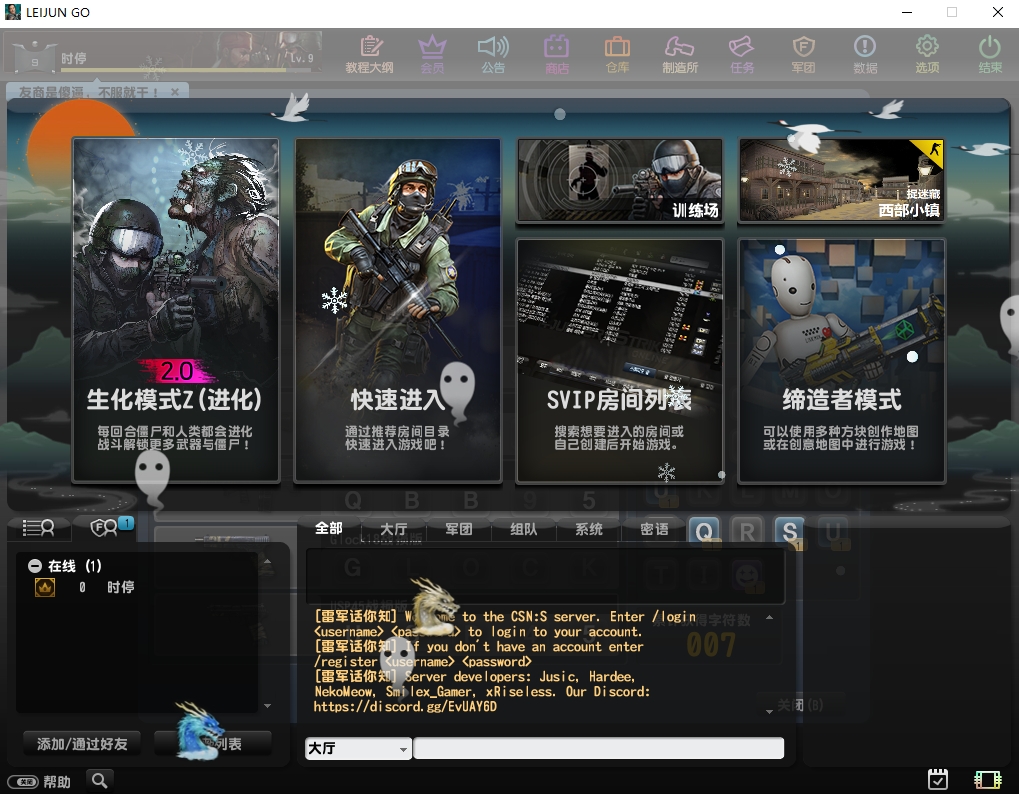The image size is (1019, 794).
Task: Switch to the 系统 system chat tab
Action: click(x=588, y=529)
